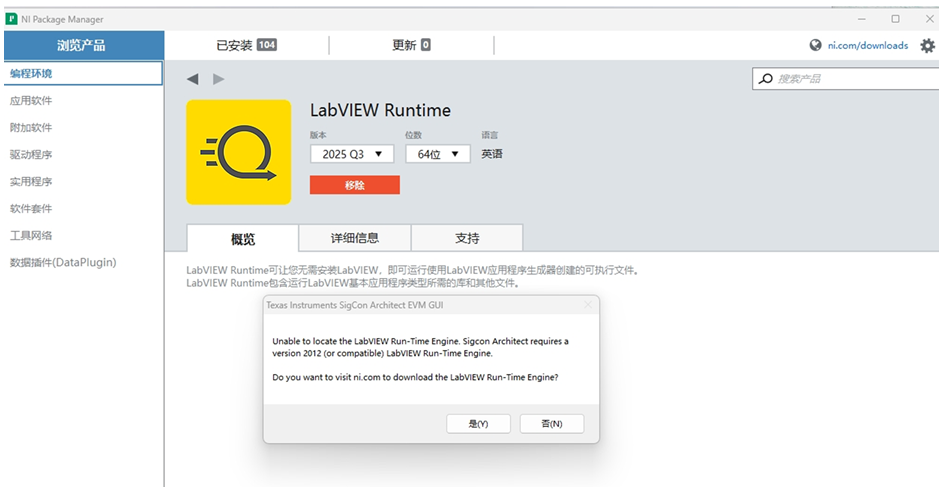
Task: Close the SigCon Architect EVM GUI dialog
Action: coord(588,305)
